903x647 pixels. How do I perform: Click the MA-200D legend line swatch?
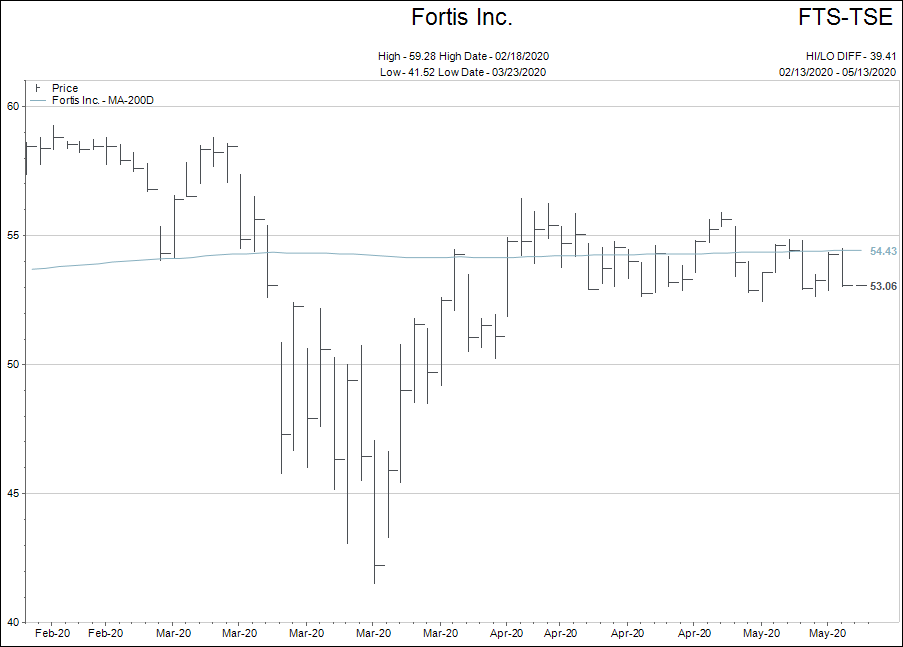(x=38, y=101)
